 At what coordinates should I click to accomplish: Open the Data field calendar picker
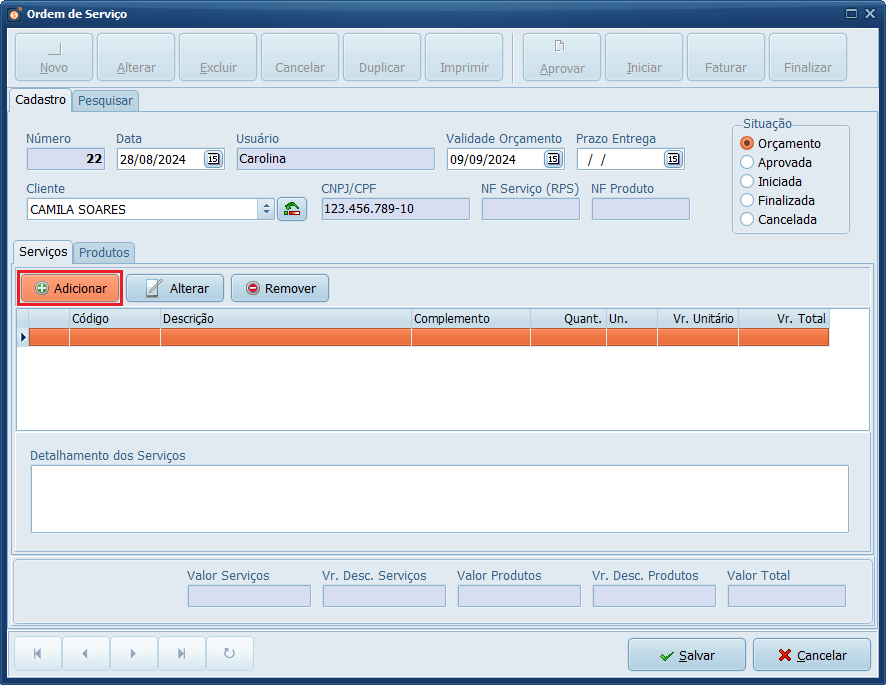point(213,159)
